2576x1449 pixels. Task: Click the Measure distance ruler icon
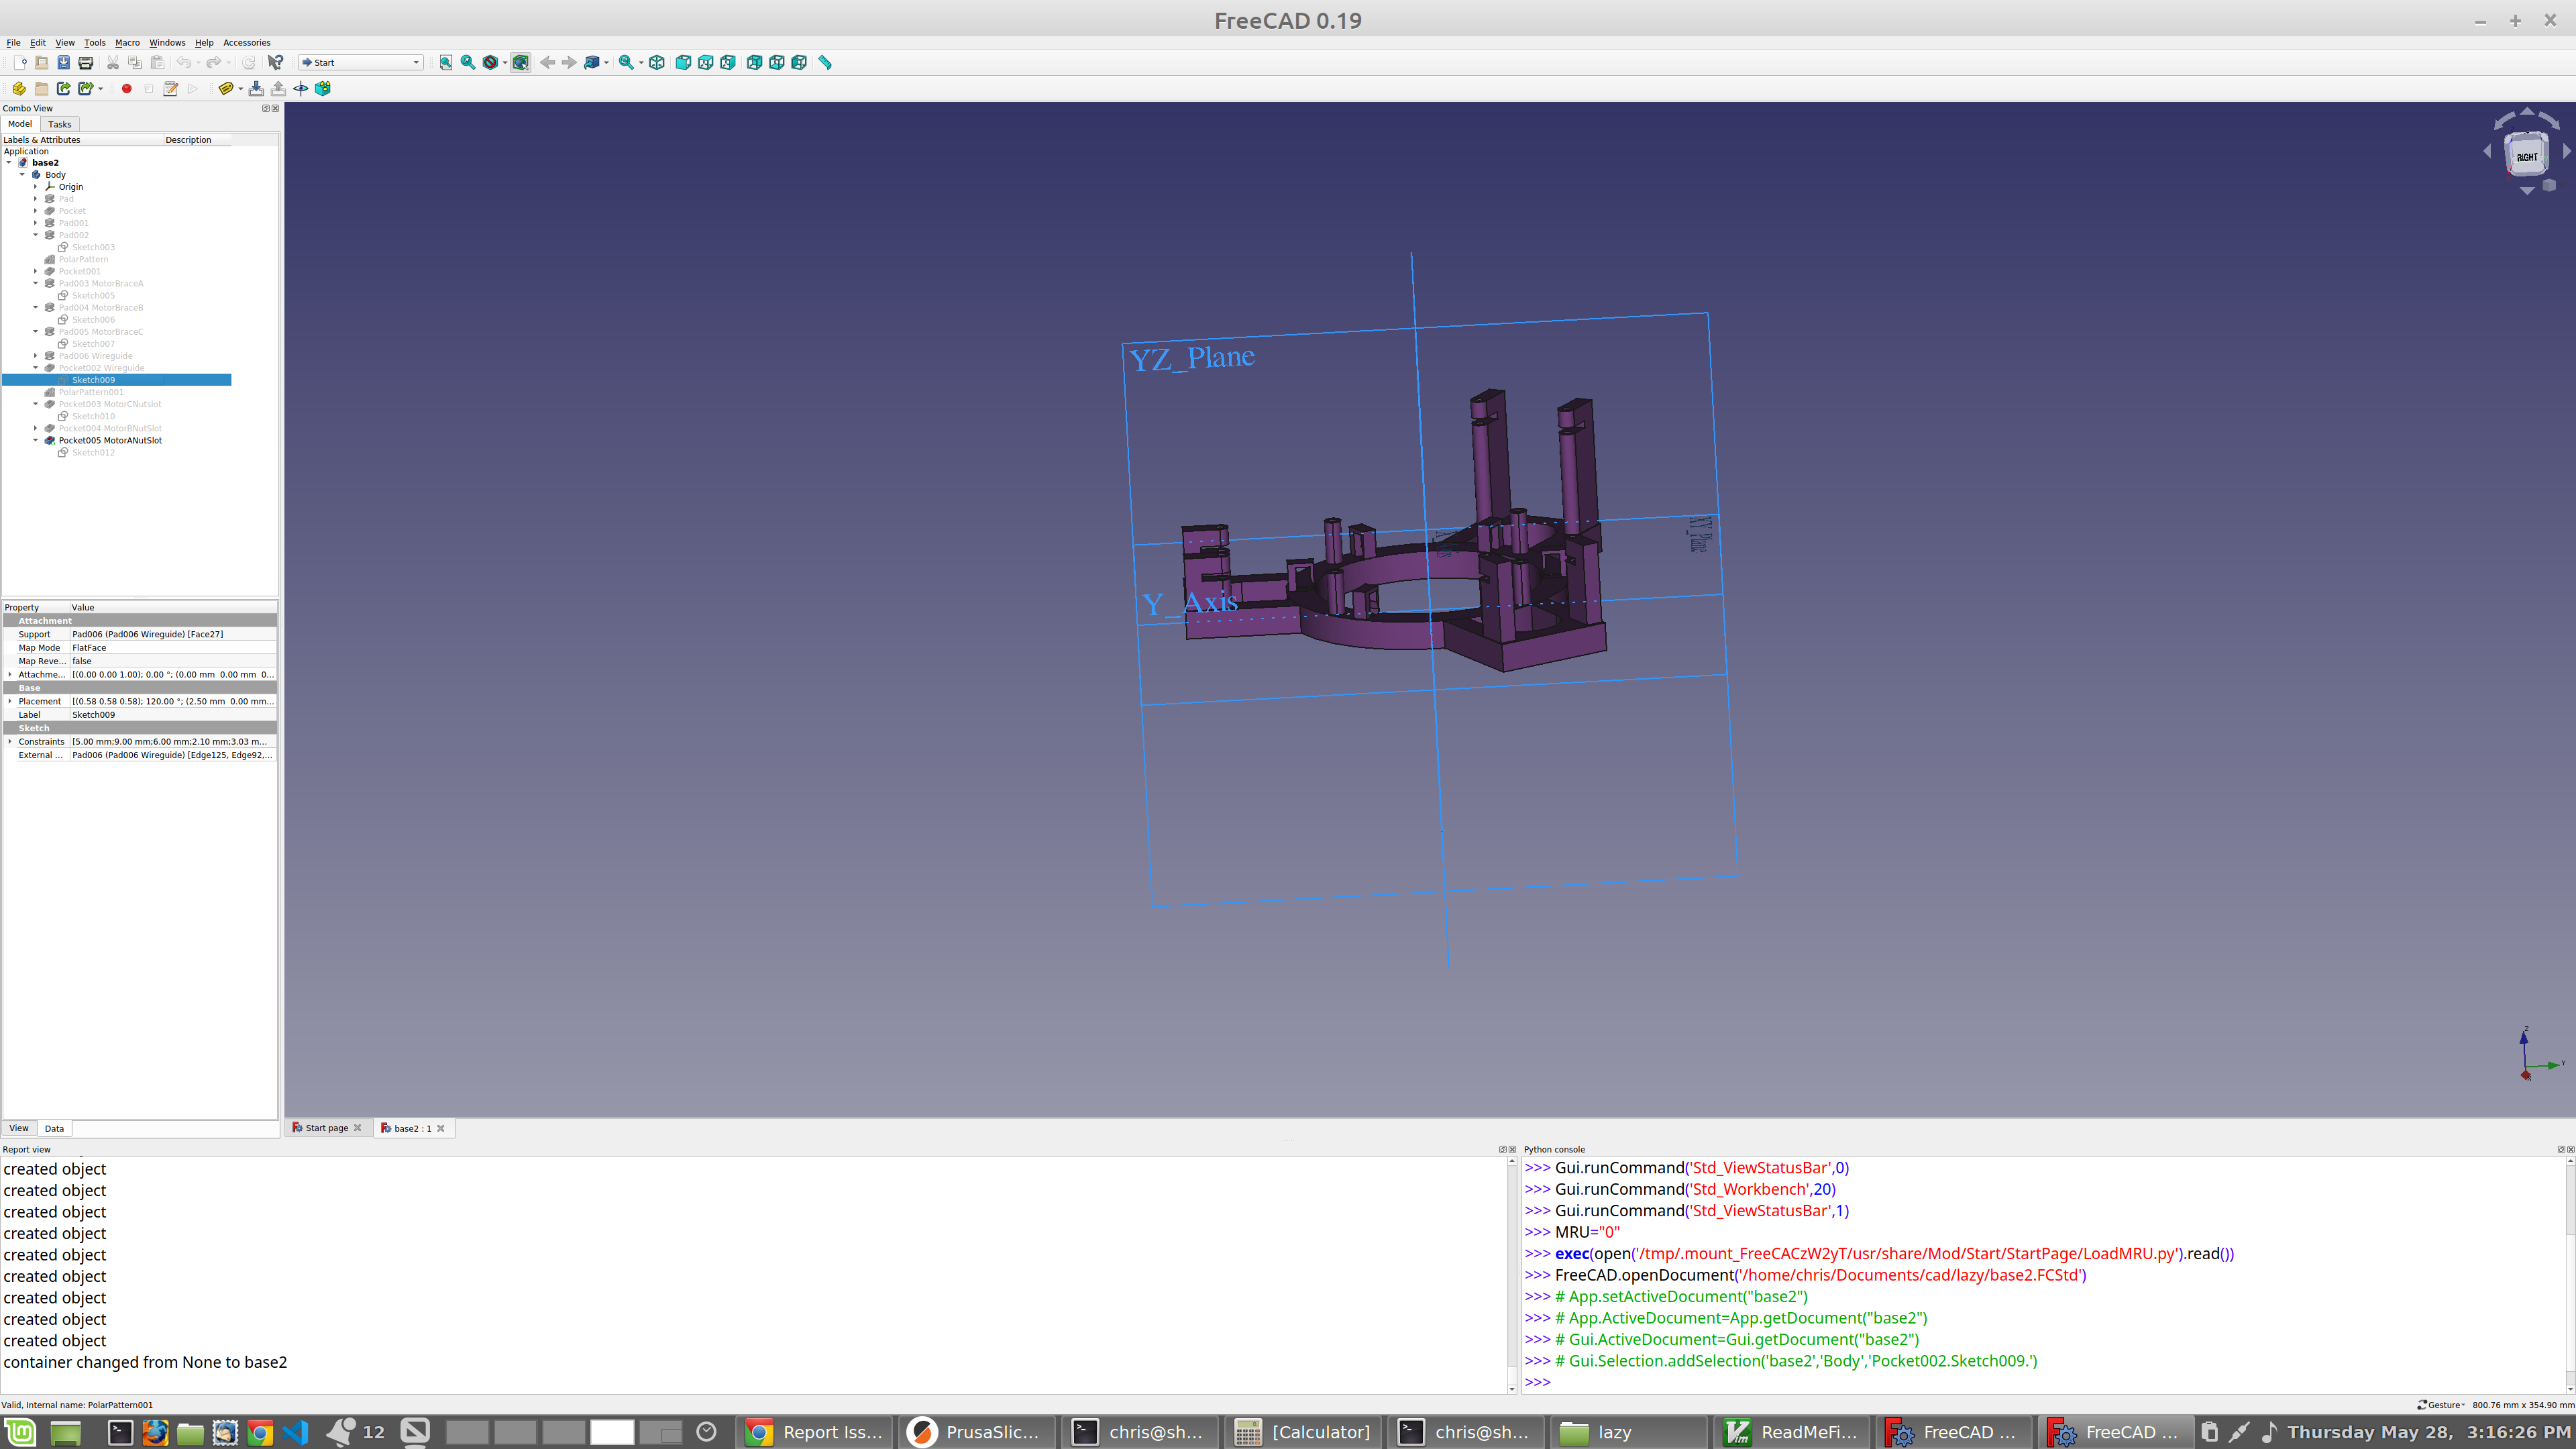click(x=825, y=62)
